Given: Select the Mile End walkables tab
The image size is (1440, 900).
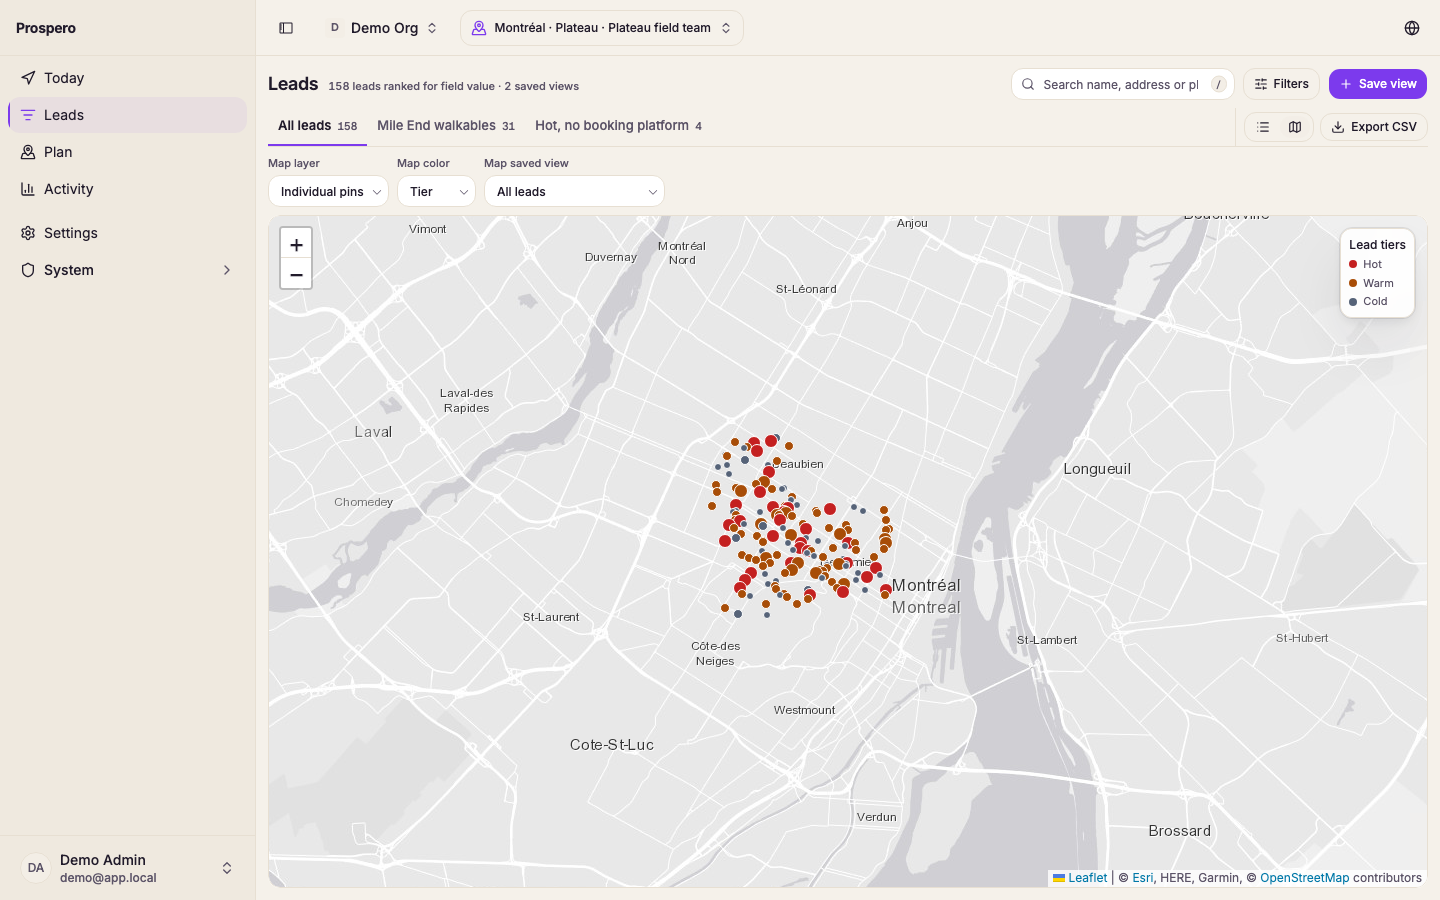Looking at the screenshot, I should 446,126.
